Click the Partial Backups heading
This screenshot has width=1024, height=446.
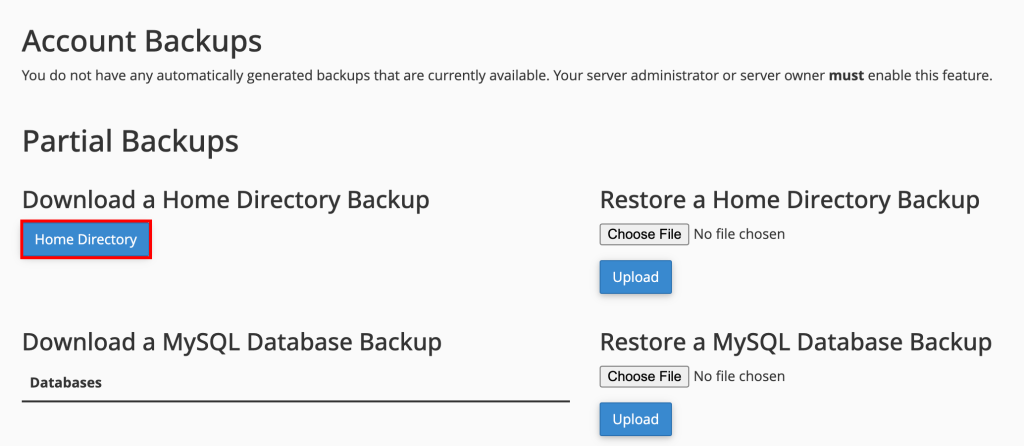pos(130,141)
